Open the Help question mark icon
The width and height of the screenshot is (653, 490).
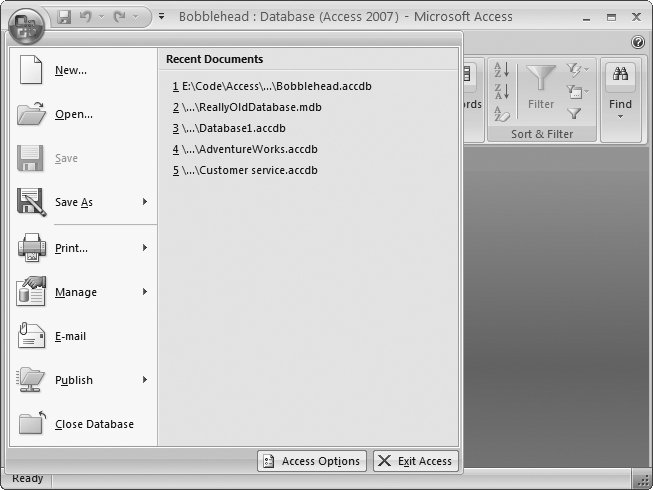(638, 42)
